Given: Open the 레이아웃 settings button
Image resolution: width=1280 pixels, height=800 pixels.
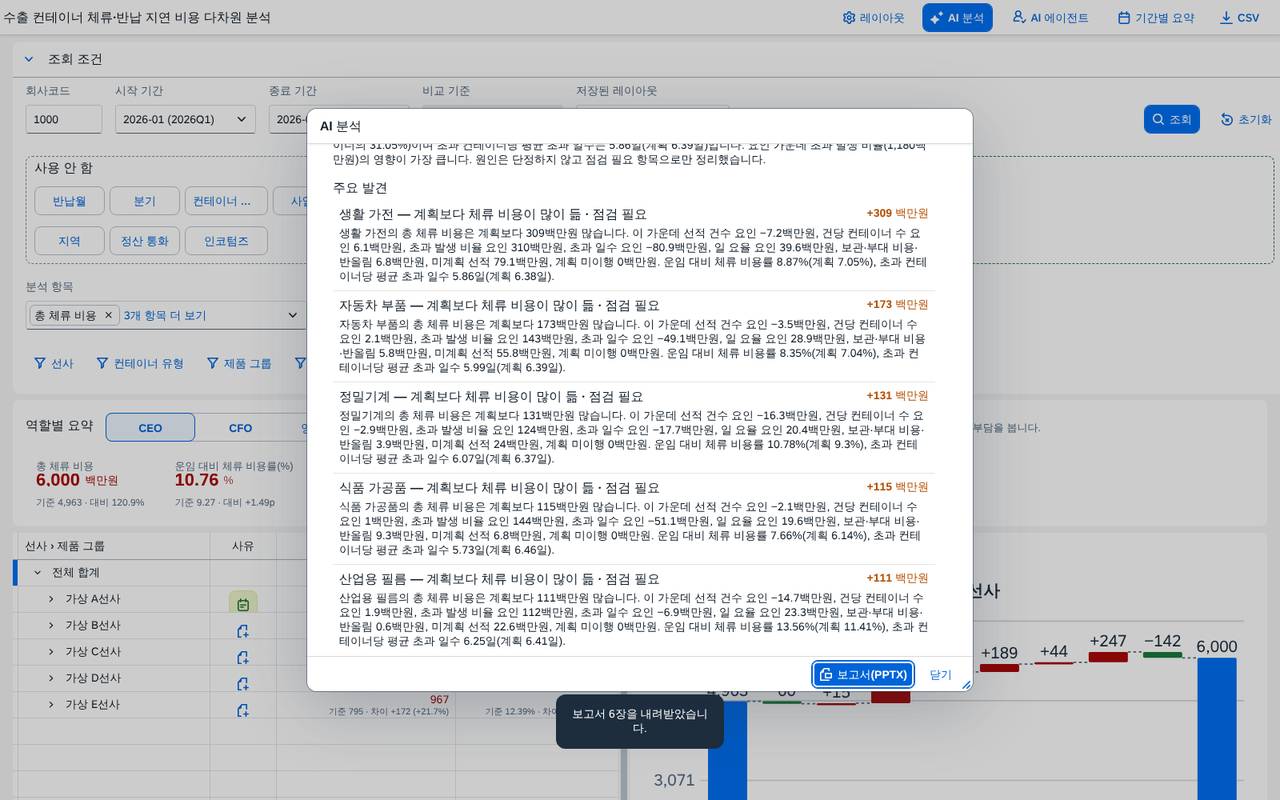Looking at the screenshot, I should 873,18.
